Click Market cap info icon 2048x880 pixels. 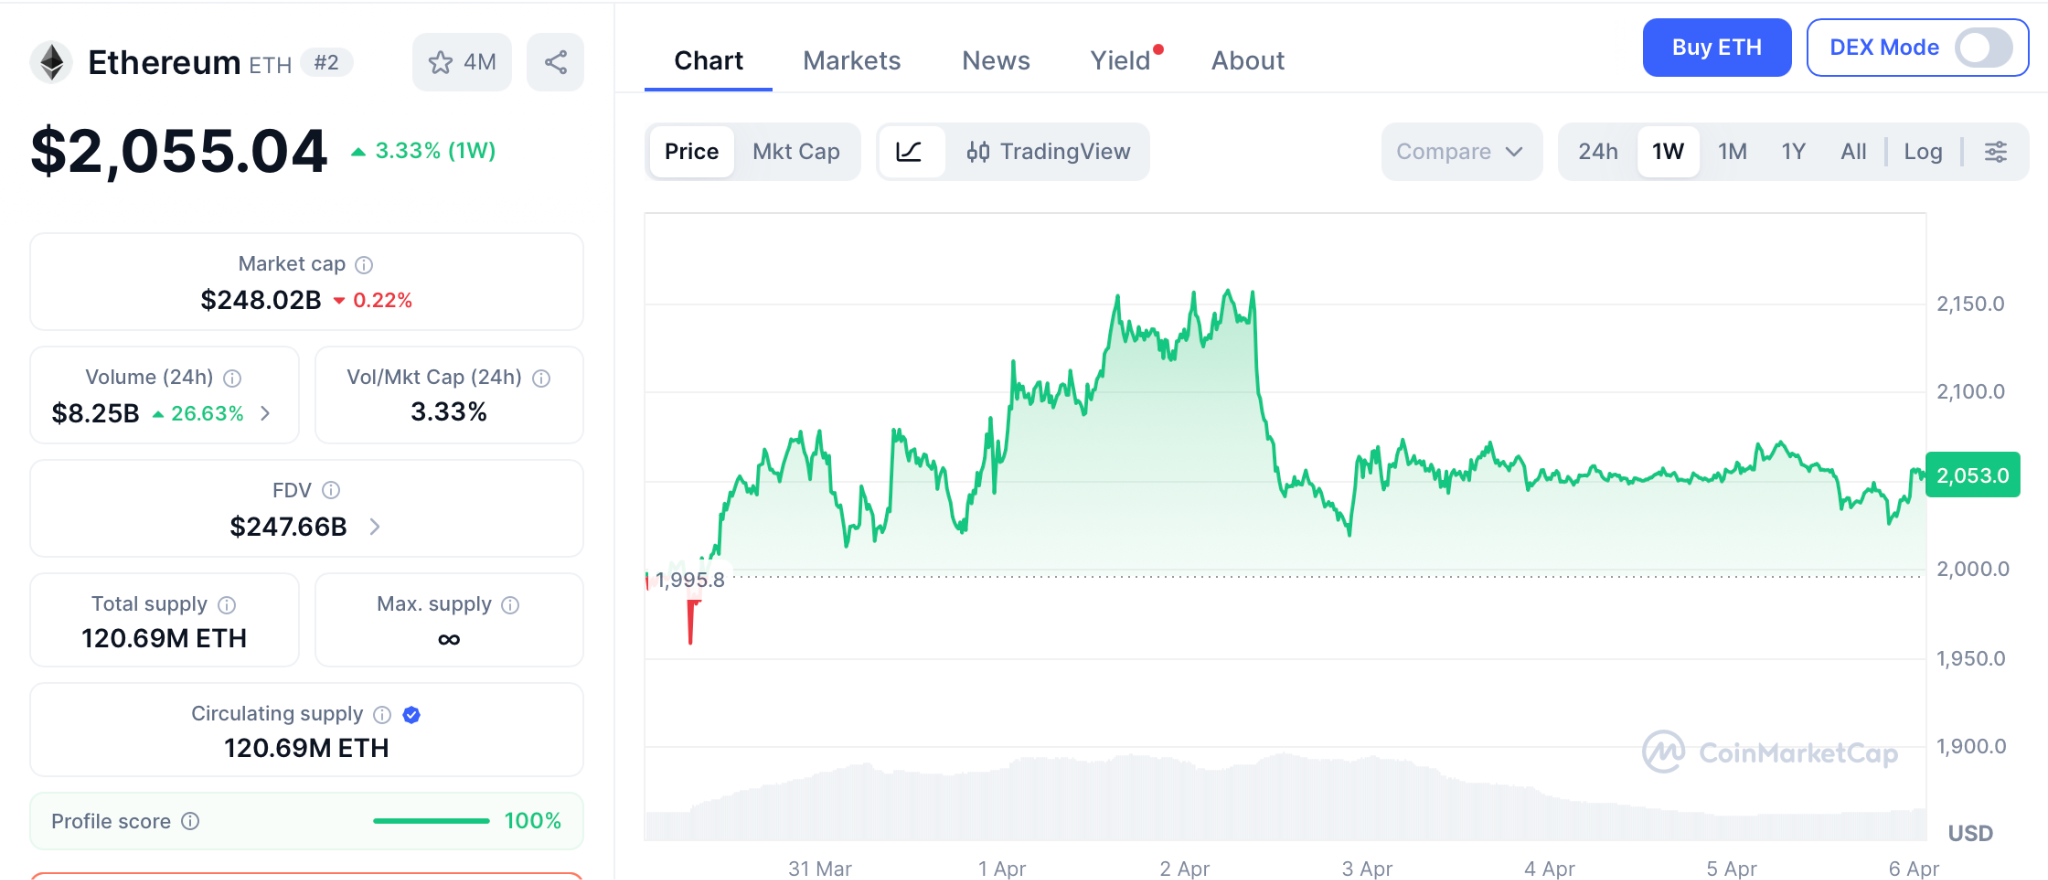(364, 265)
